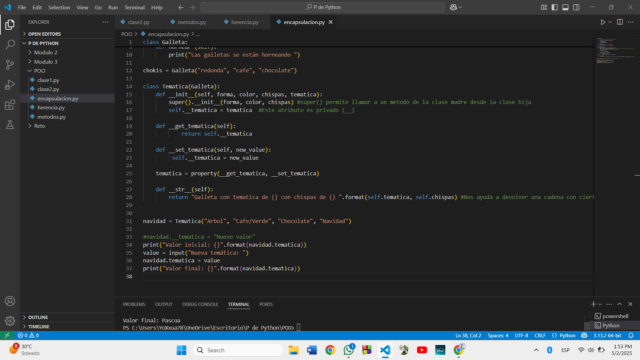
Task: Open the Source Control view
Action: [x=10, y=64]
